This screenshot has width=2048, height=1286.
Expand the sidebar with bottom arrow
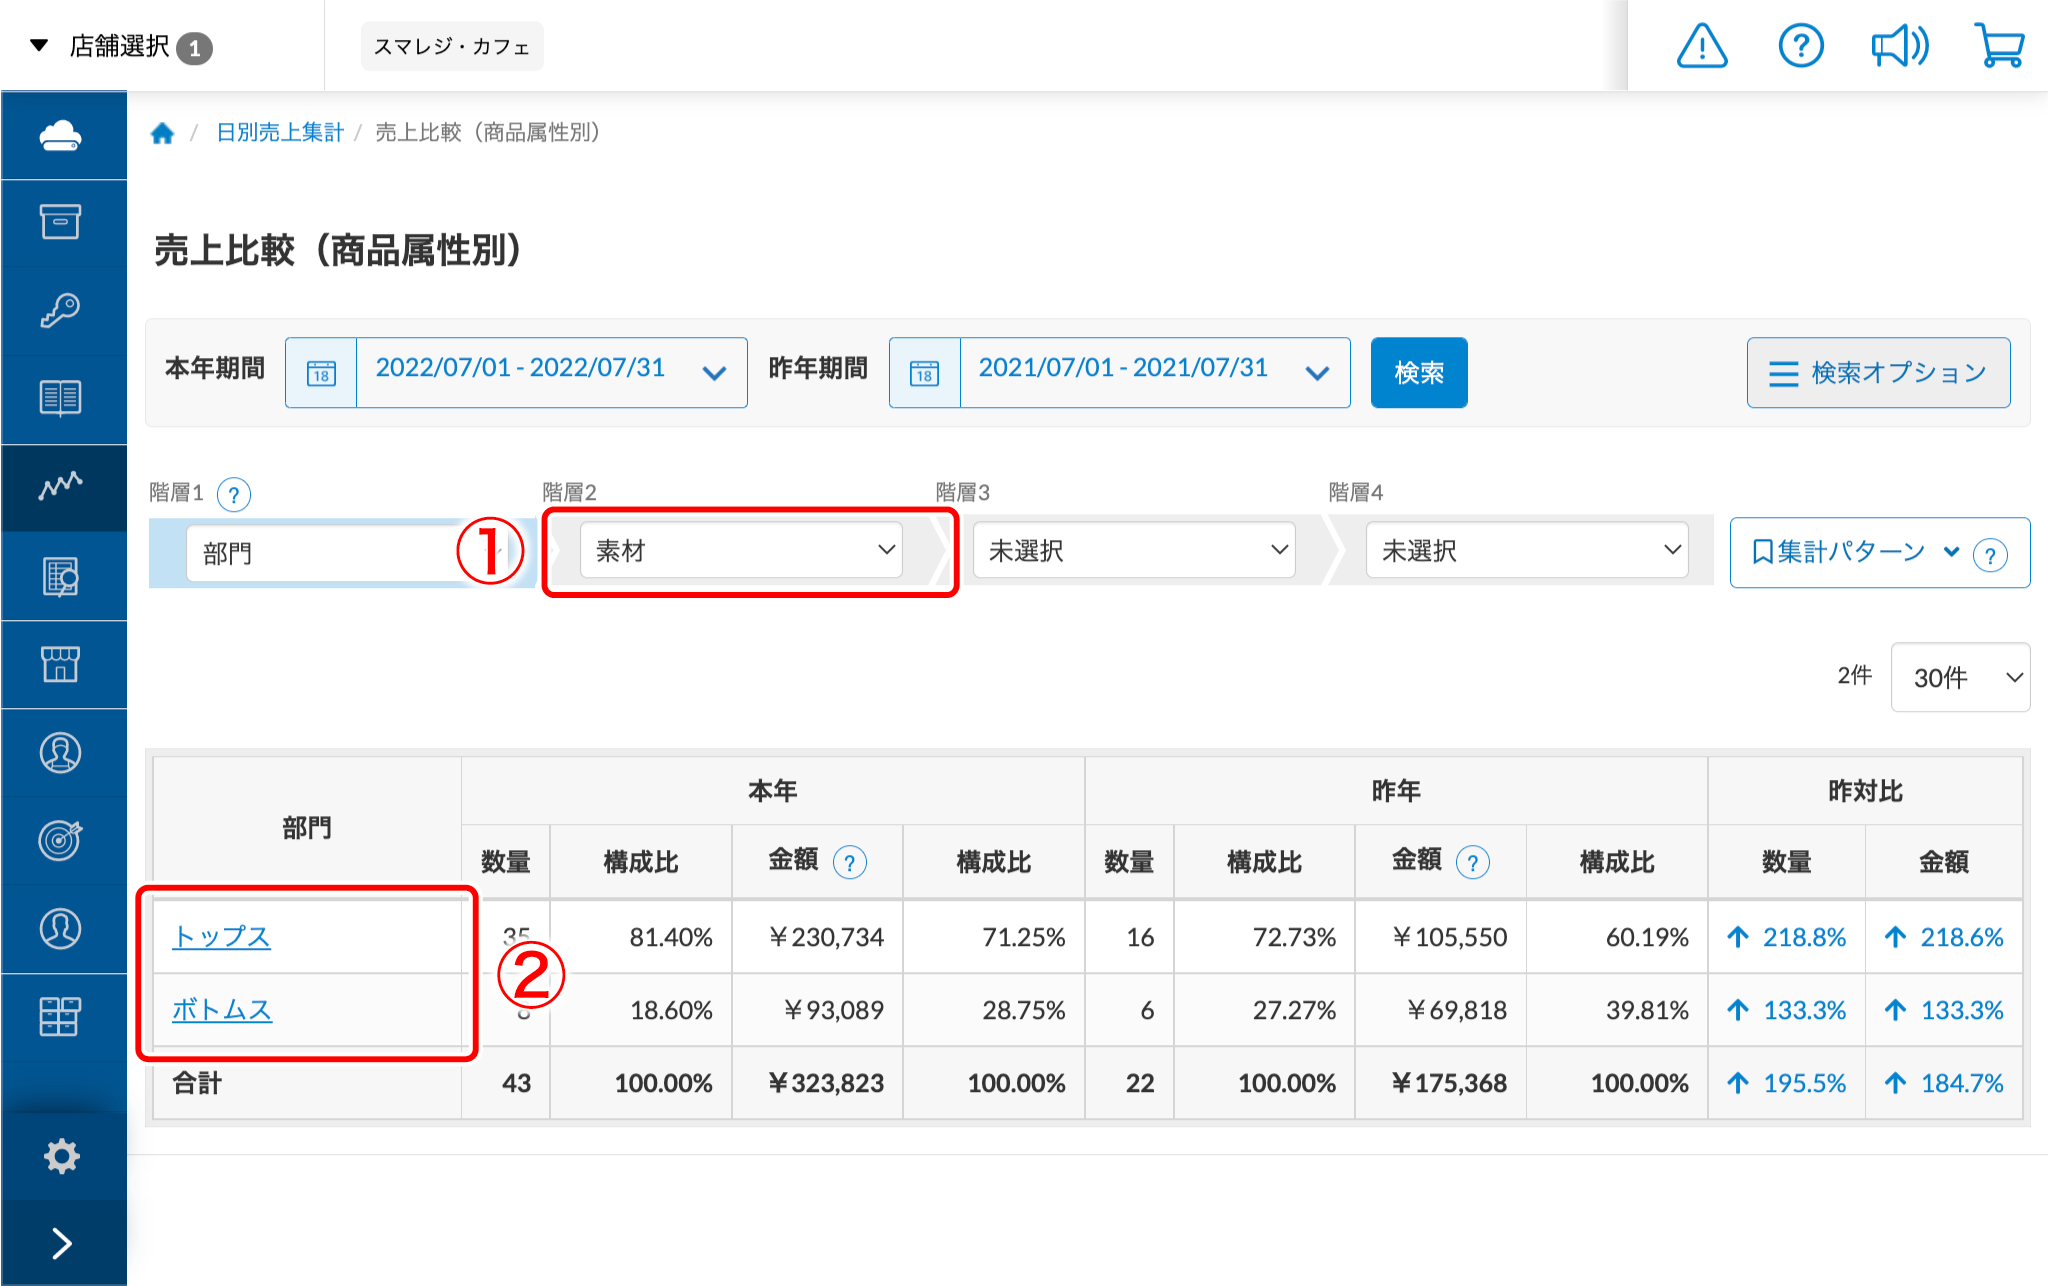[61, 1243]
